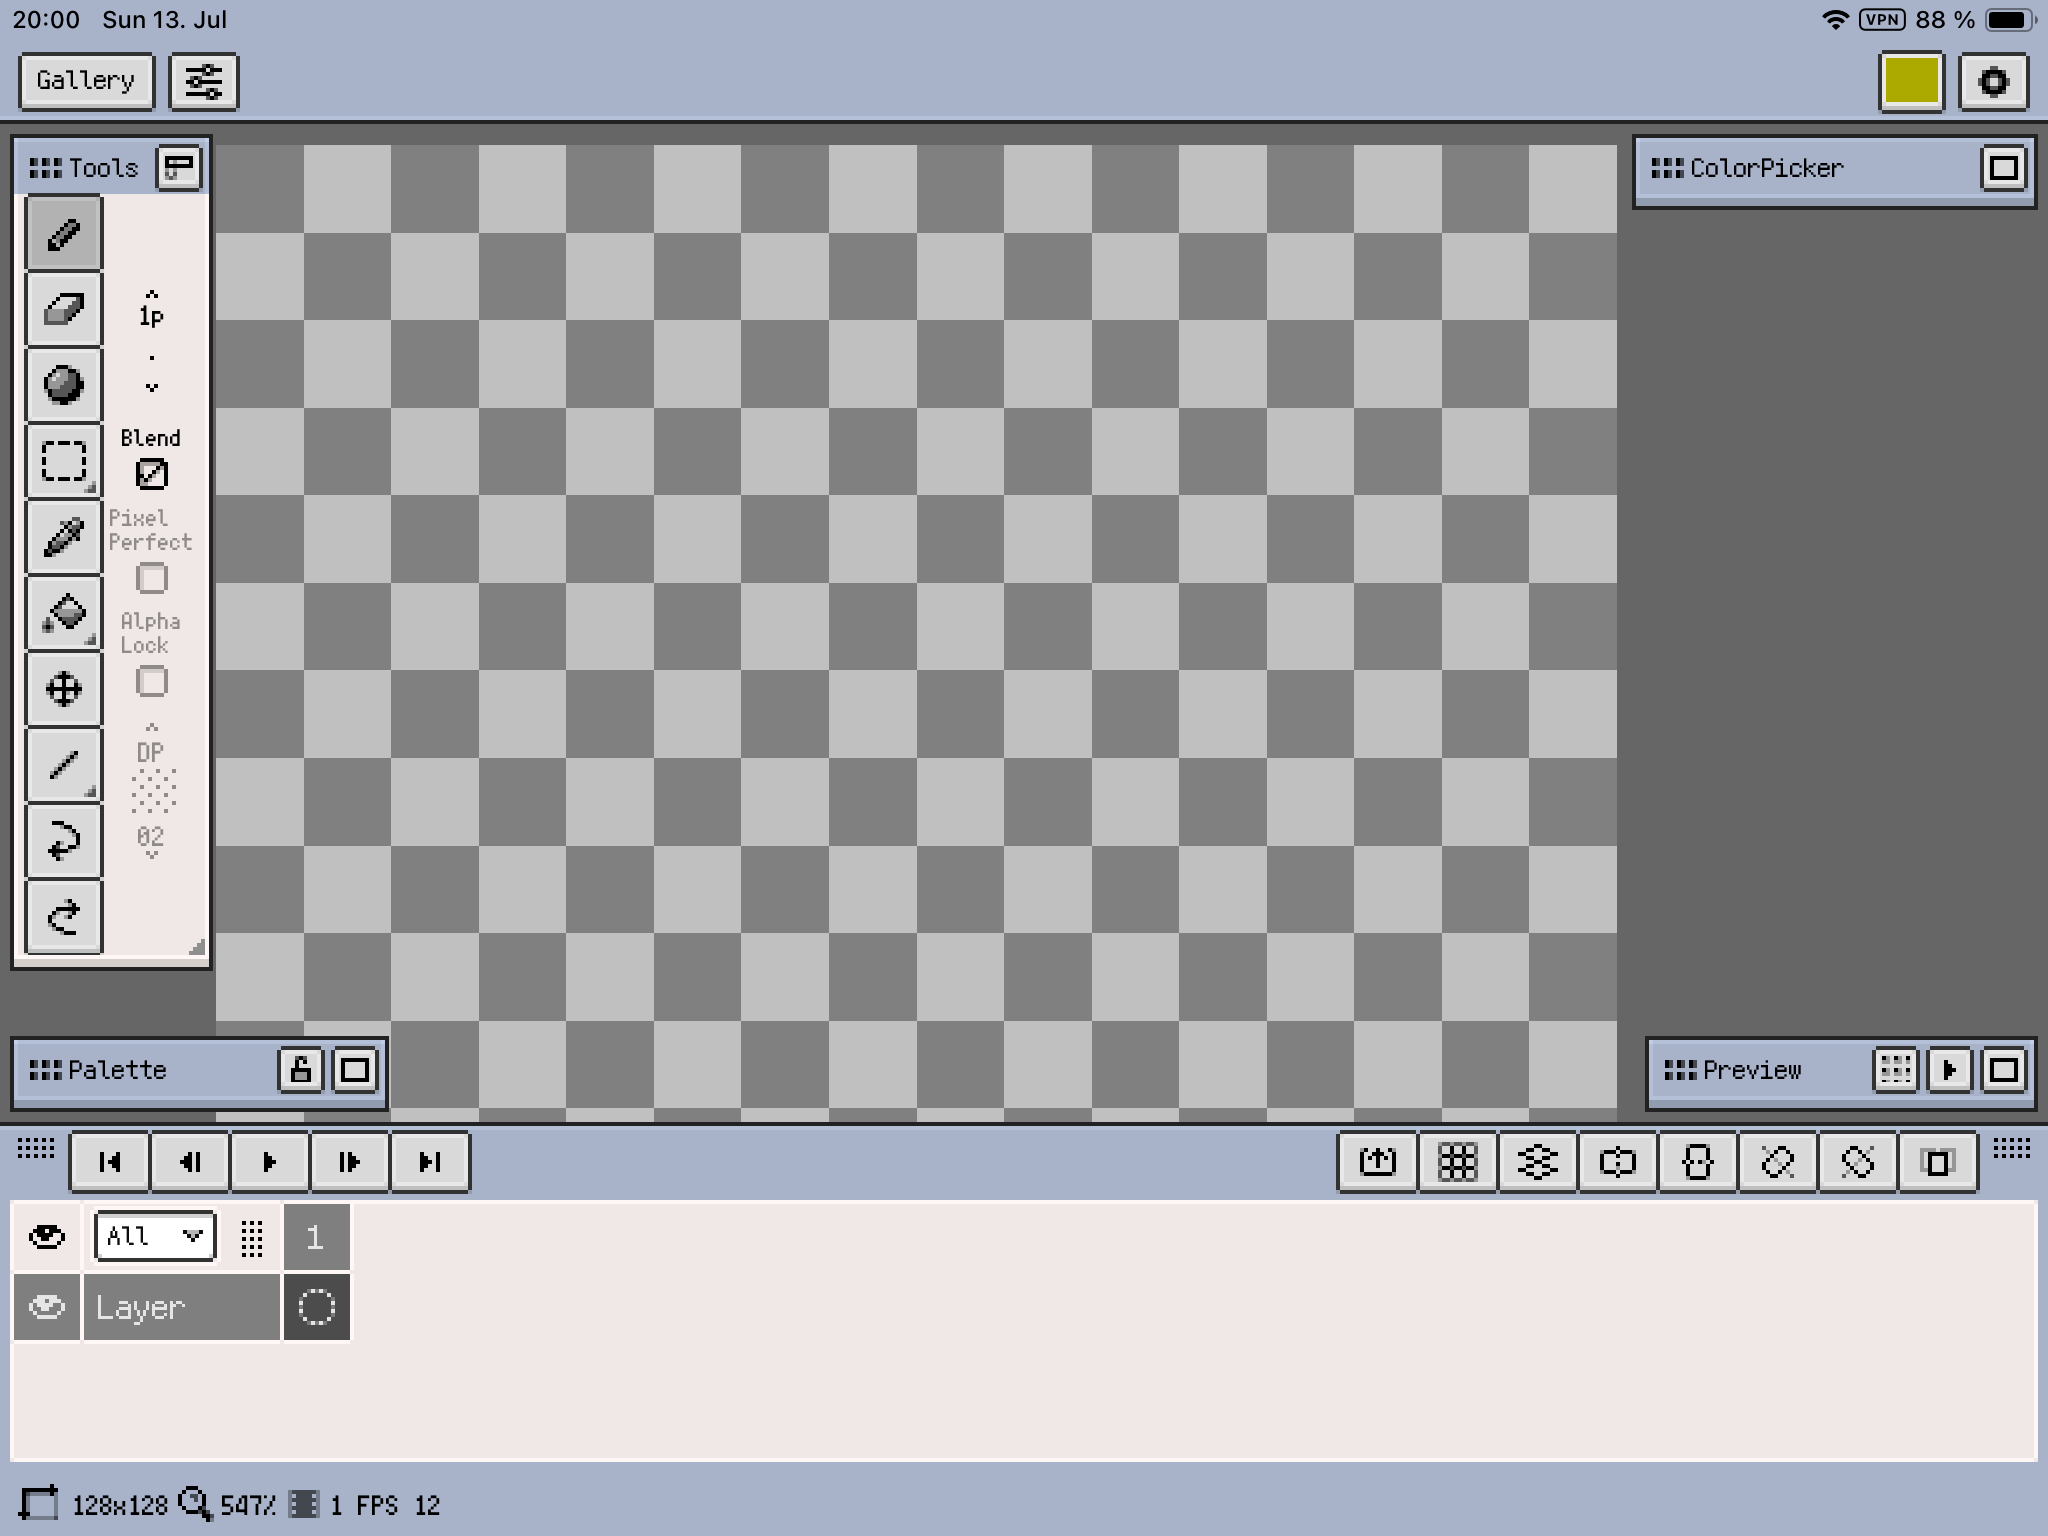Select frame 1 cell of Layer

(x=316, y=1307)
